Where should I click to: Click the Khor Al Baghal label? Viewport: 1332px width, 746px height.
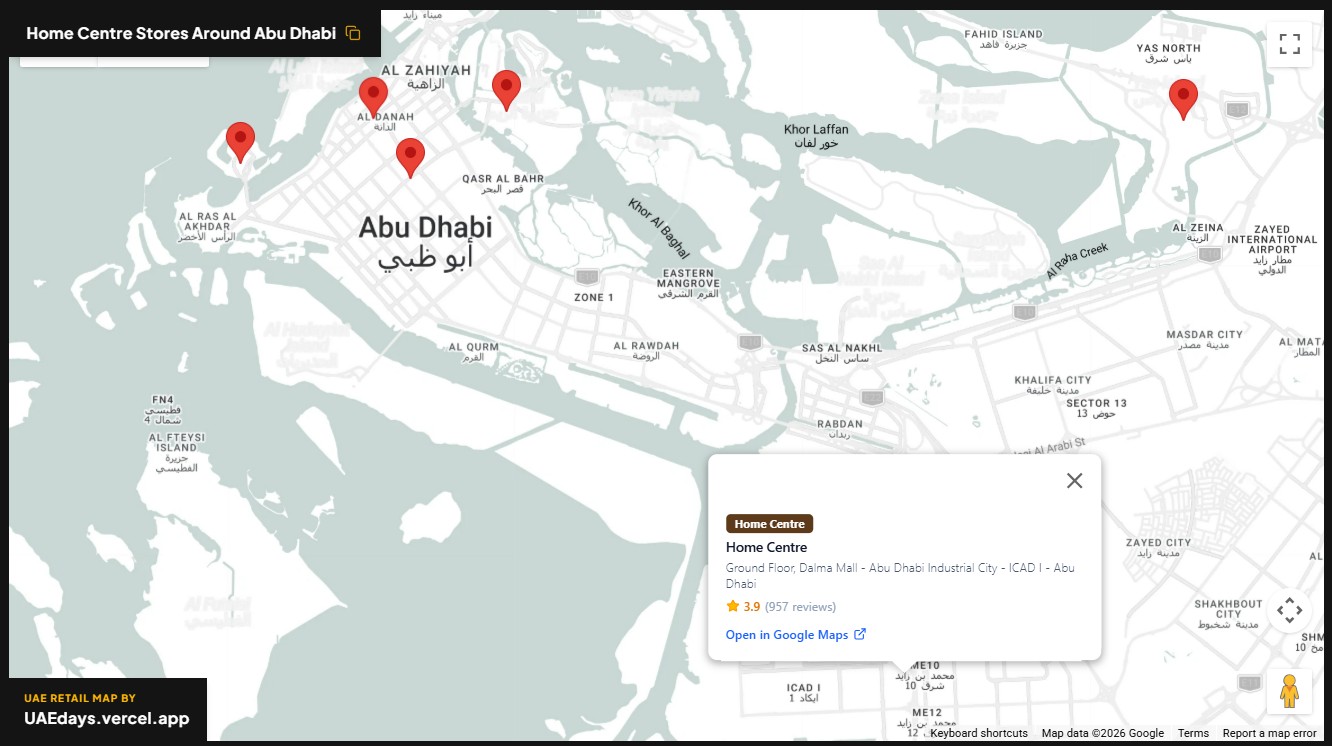pos(659,227)
